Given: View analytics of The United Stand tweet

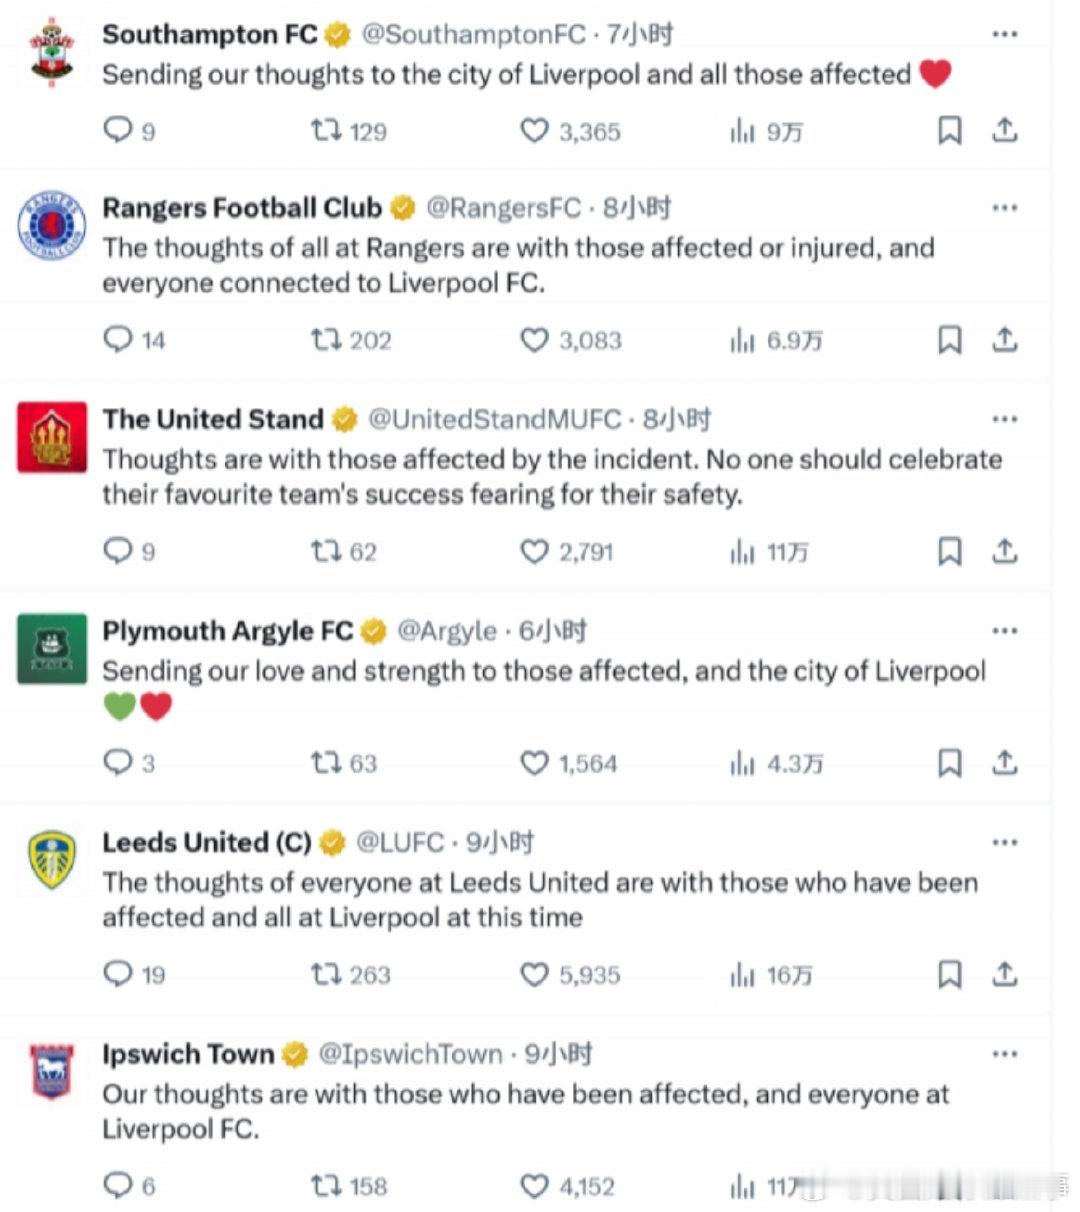Looking at the screenshot, I should (x=742, y=552).
